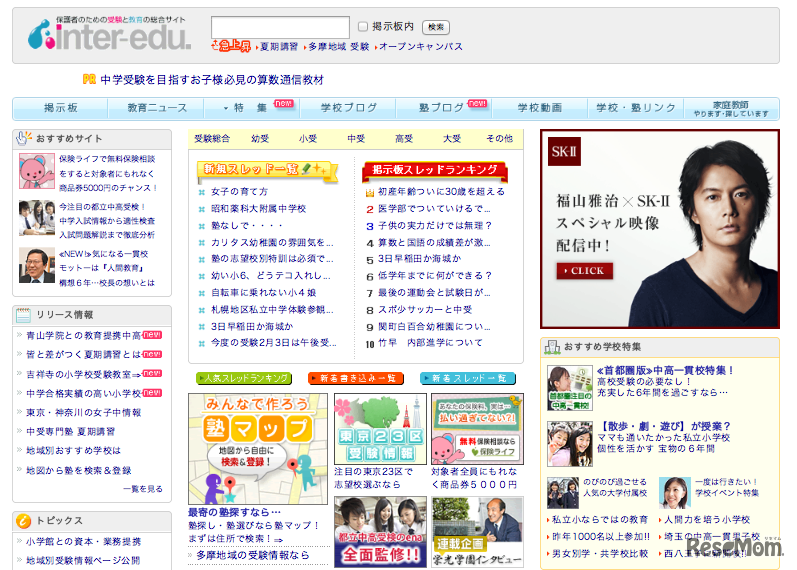Open 【散歩・劇・遊び】が授業？ feature
This screenshot has width=797, height=570.
coord(665,426)
